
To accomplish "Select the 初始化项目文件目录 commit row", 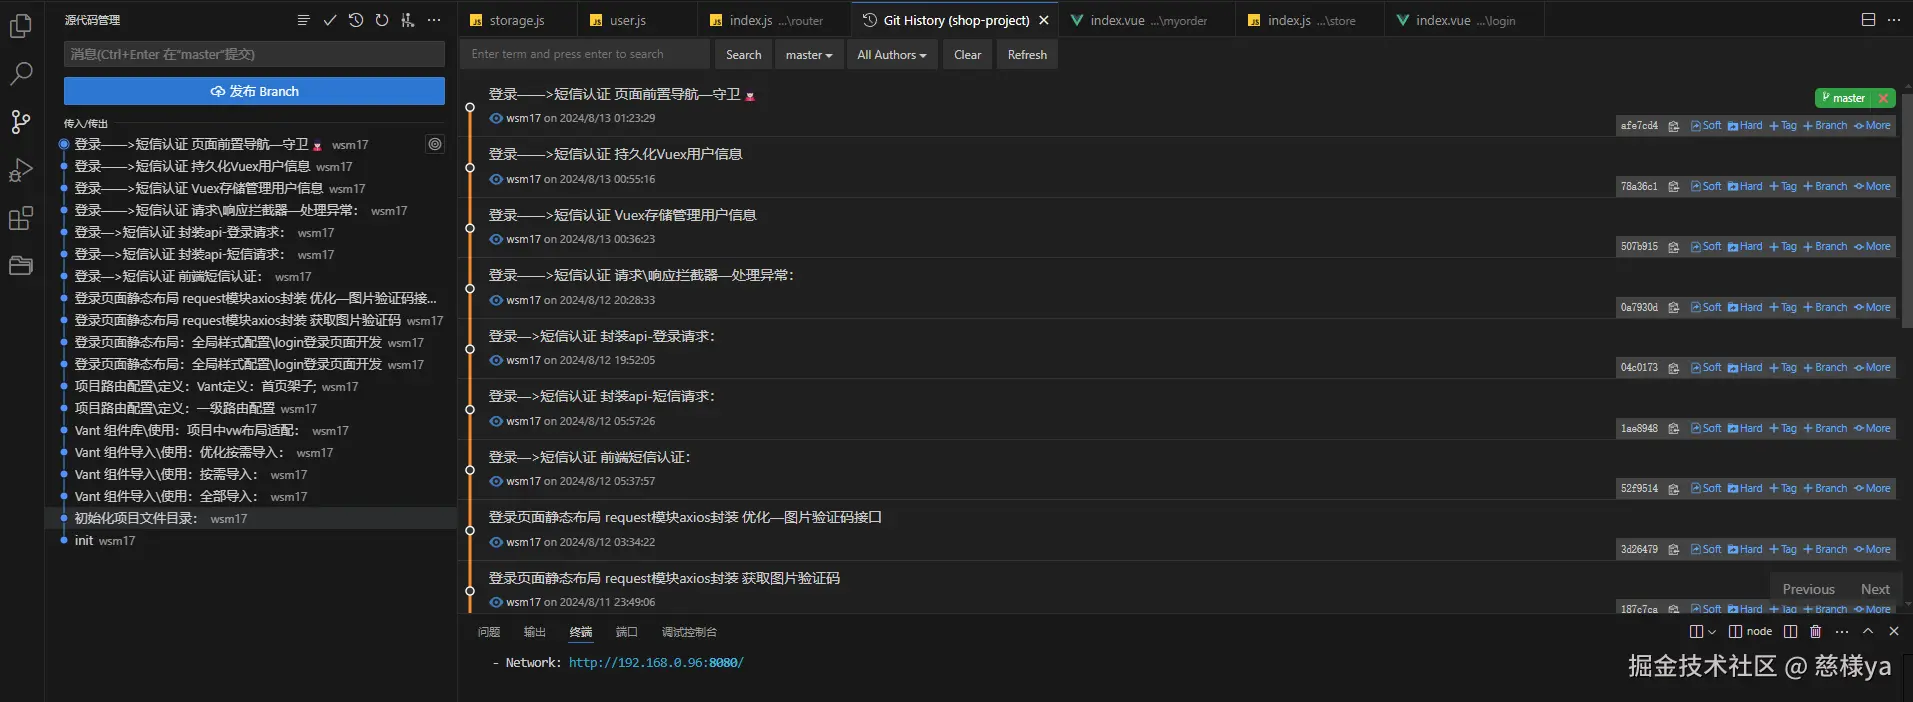I will coord(251,518).
